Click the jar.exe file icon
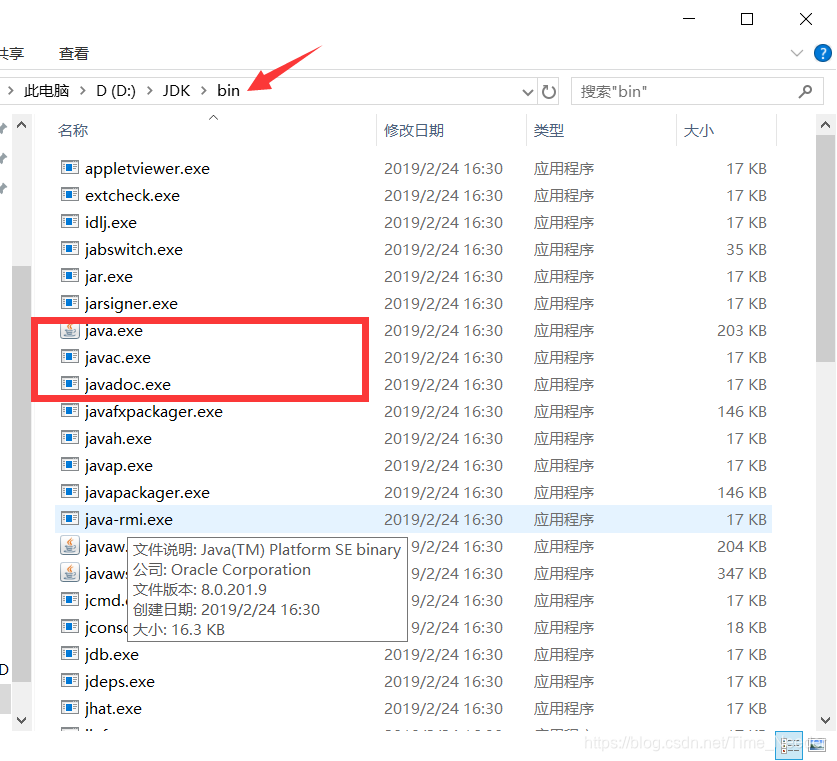The image size is (837, 761). point(69,276)
